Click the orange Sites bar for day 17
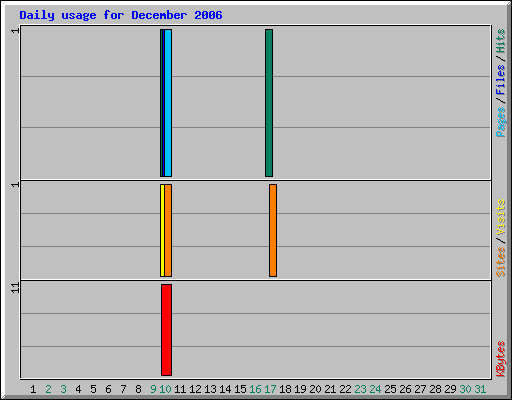This screenshot has width=512, height=400. (273, 230)
